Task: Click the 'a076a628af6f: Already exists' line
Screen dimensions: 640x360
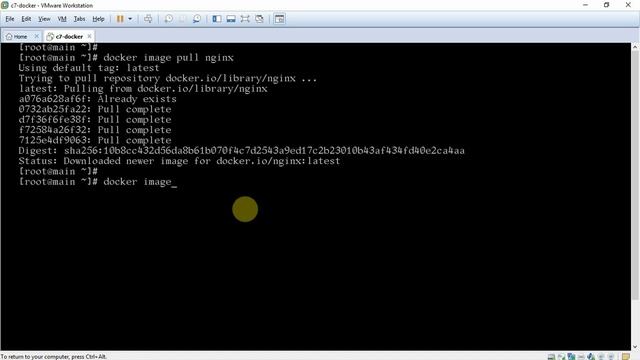Action: 98,99
